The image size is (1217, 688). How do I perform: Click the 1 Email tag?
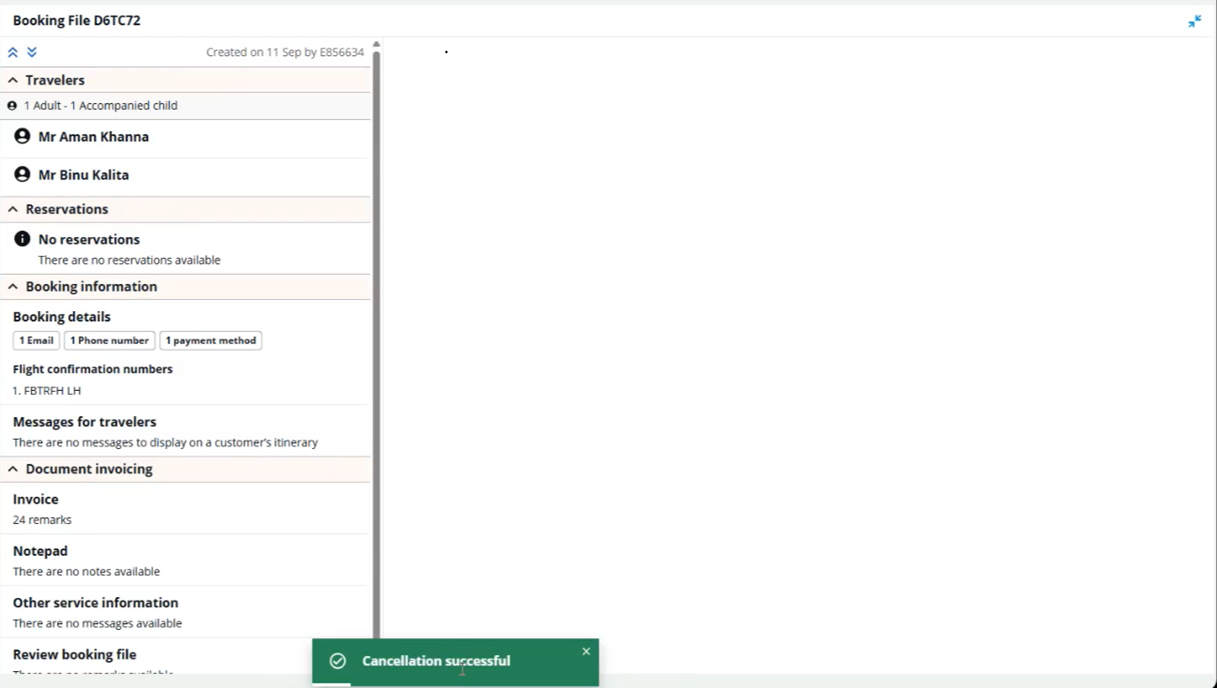pyautogui.click(x=36, y=341)
